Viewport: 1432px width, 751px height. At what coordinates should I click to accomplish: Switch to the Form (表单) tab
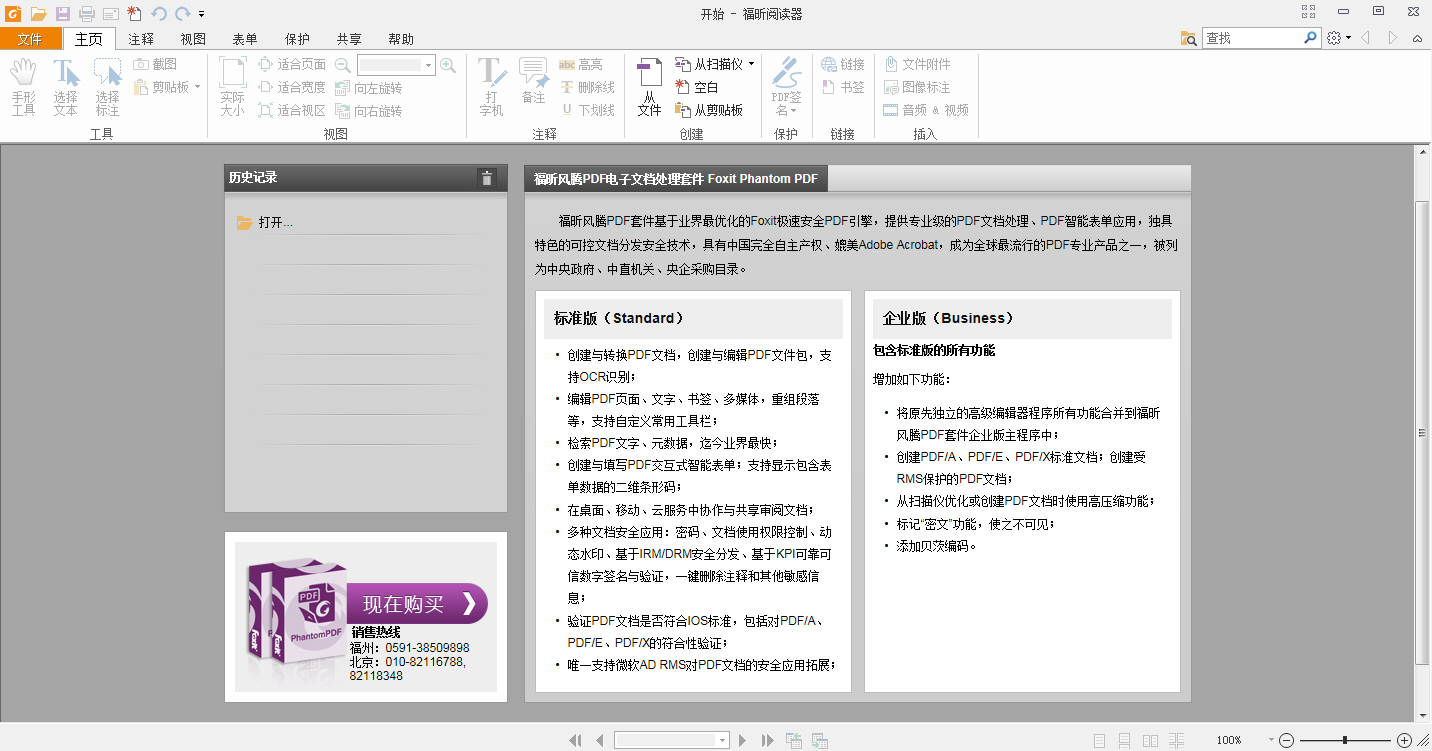pyautogui.click(x=245, y=39)
